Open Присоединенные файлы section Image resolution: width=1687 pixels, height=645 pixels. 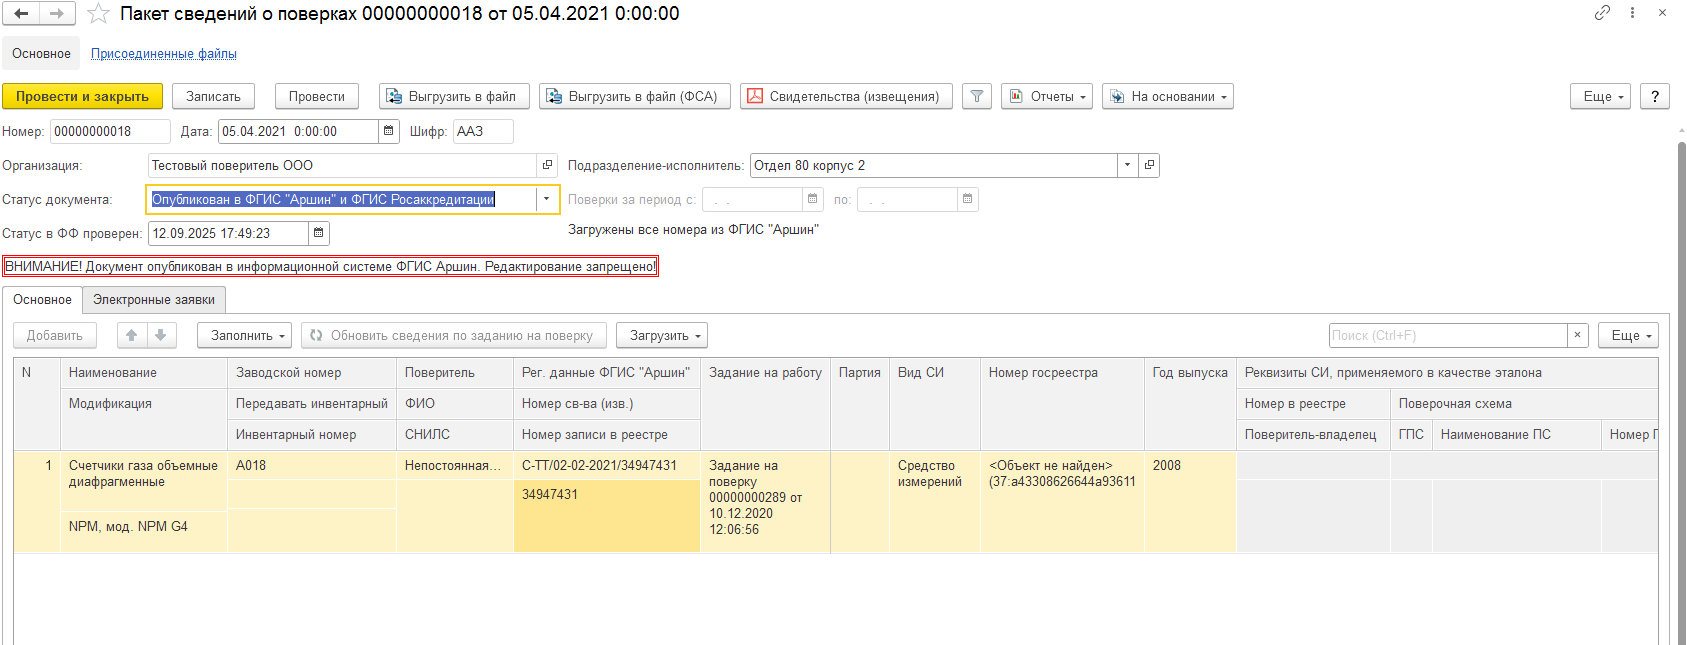pos(164,54)
